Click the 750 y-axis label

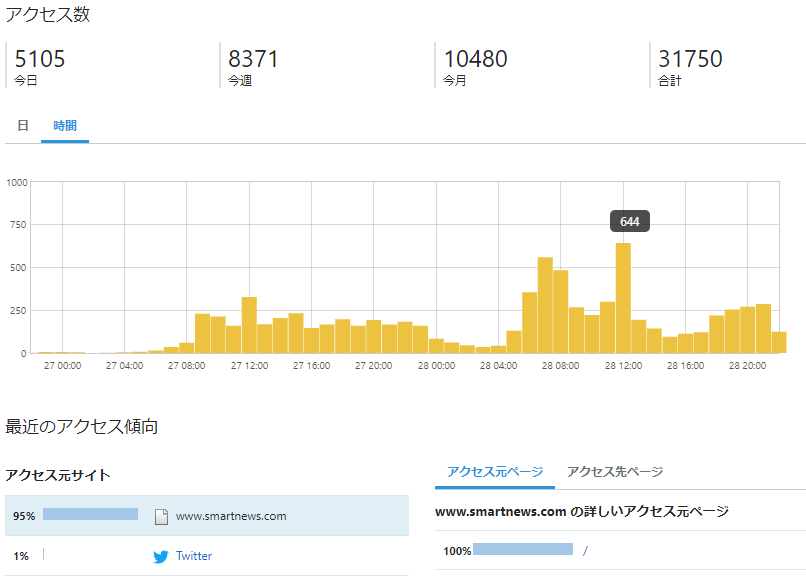coord(18,225)
